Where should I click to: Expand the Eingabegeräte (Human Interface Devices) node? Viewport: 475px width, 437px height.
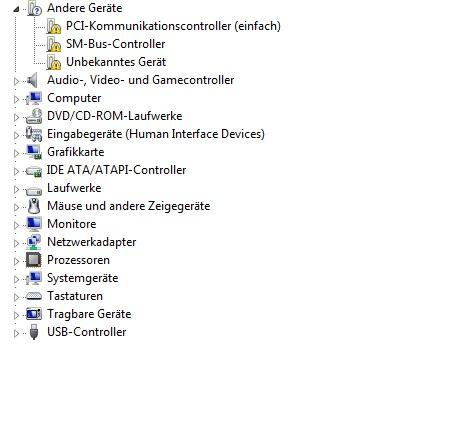tap(16, 135)
